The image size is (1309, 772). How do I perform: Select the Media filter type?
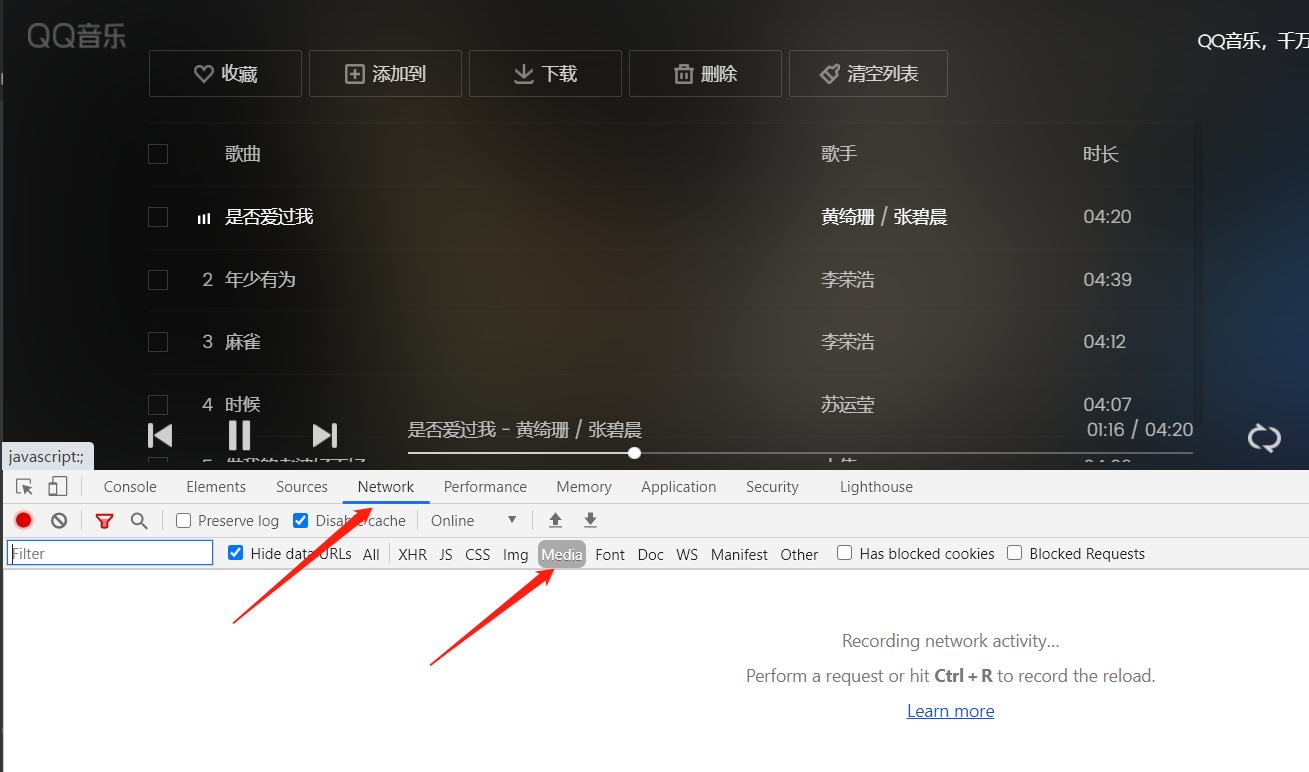point(562,554)
